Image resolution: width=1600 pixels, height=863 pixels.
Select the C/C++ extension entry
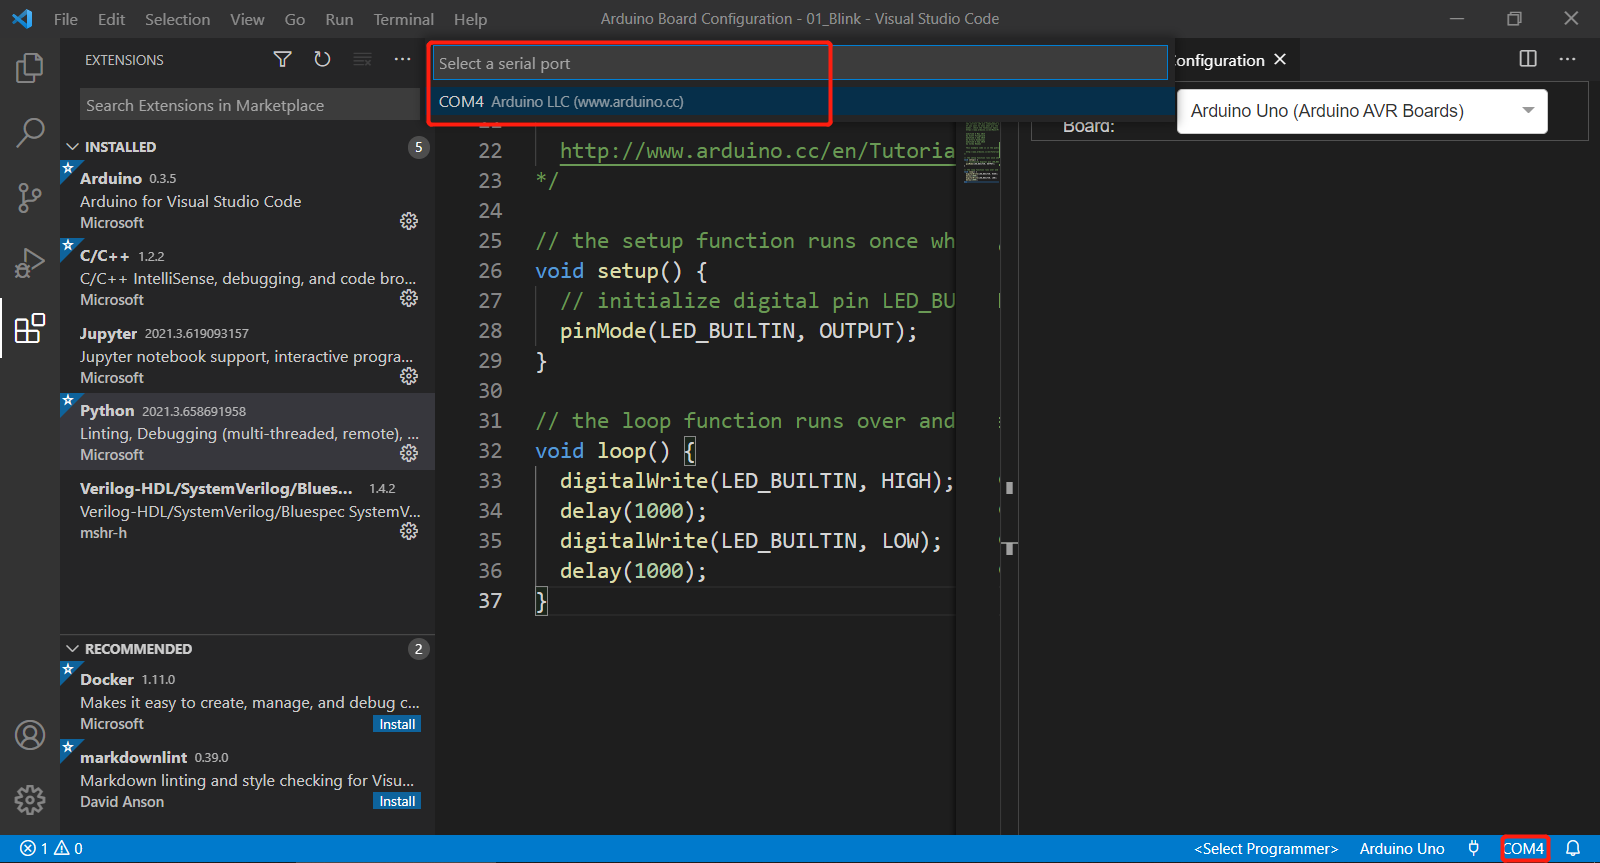tap(247, 277)
